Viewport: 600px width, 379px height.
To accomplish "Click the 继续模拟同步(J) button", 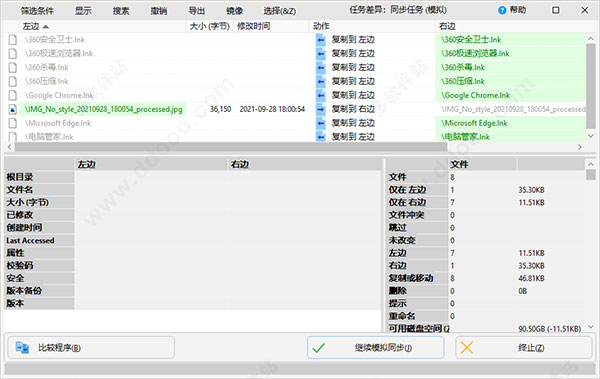I will click(375, 348).
